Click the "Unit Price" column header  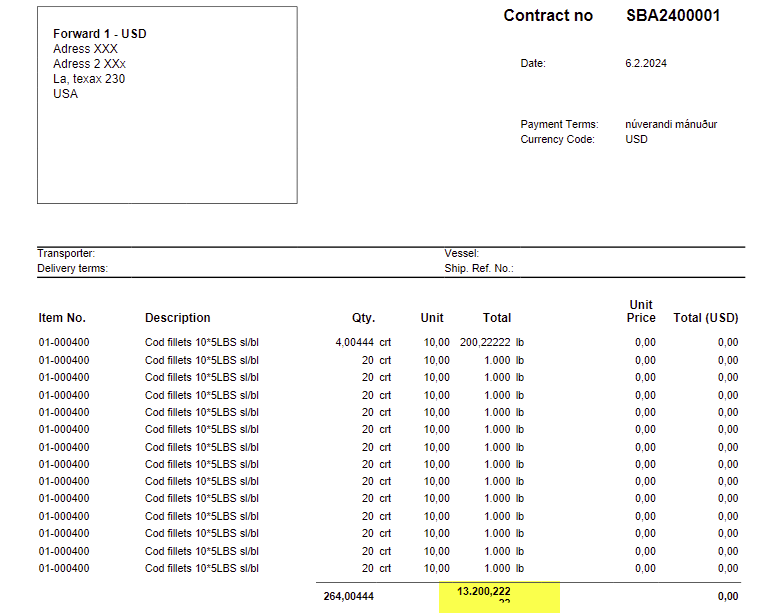tap(642, 311)
